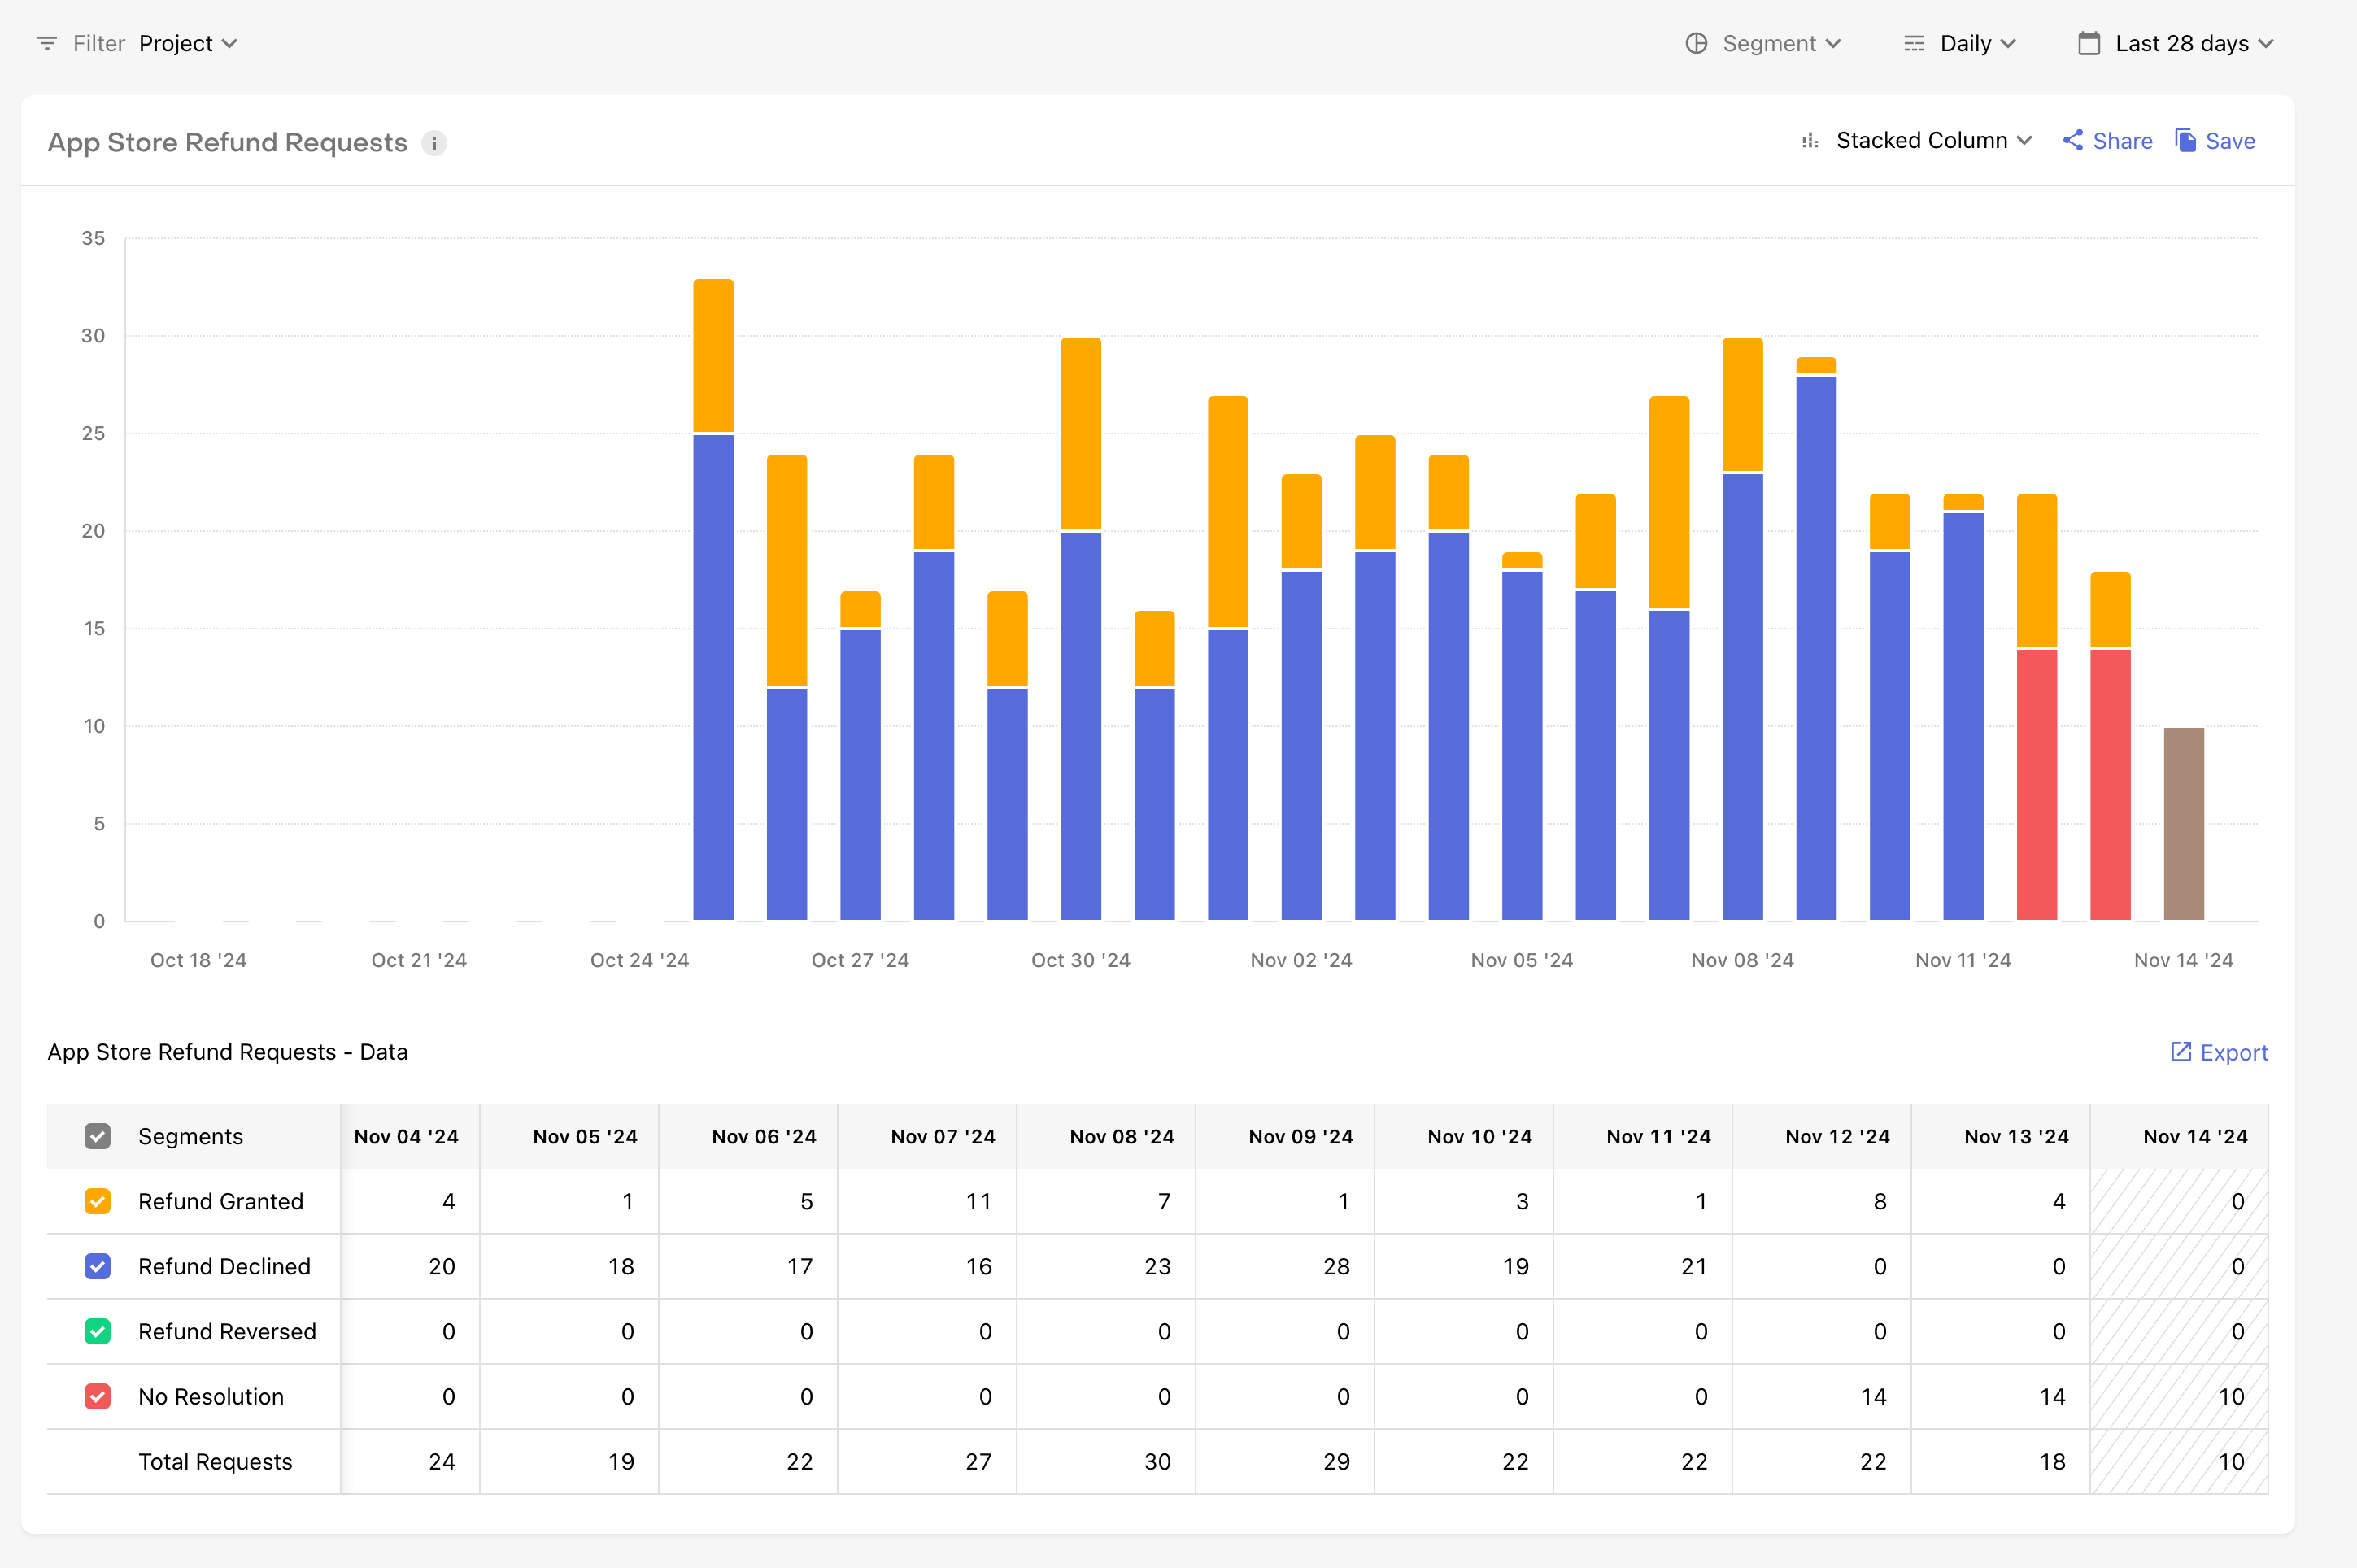Click the Stacked Column chart type icon
The width and height of the screenshot is (2357, 1568).
1810,141
